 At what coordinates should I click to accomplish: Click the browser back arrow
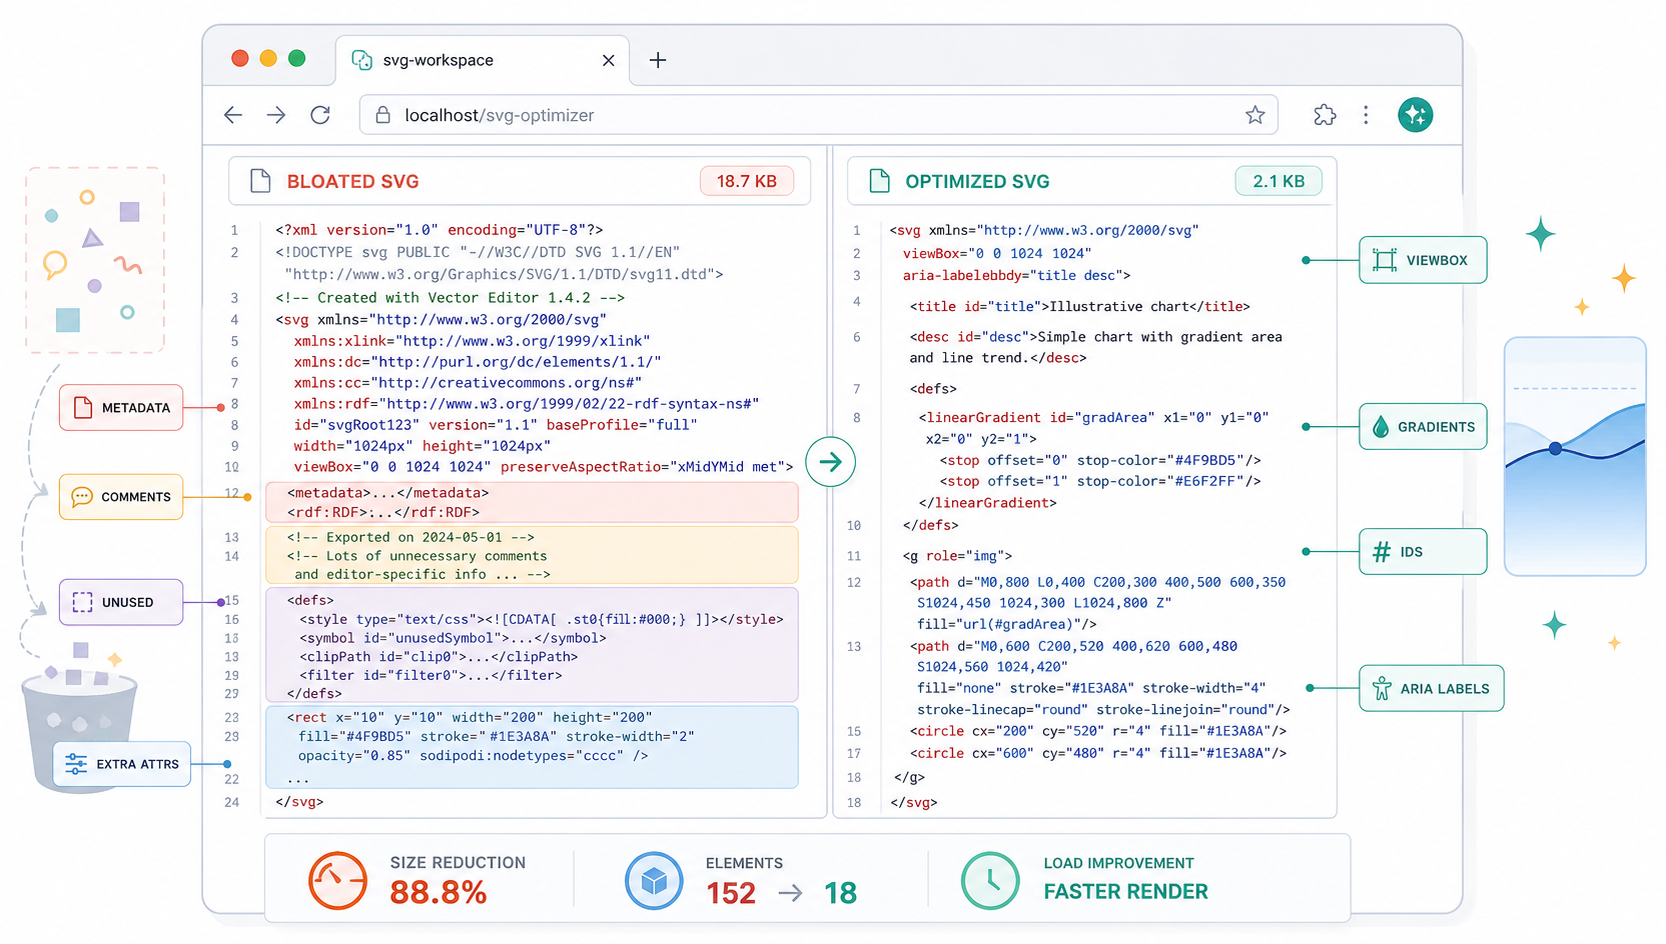coord(233,115)
